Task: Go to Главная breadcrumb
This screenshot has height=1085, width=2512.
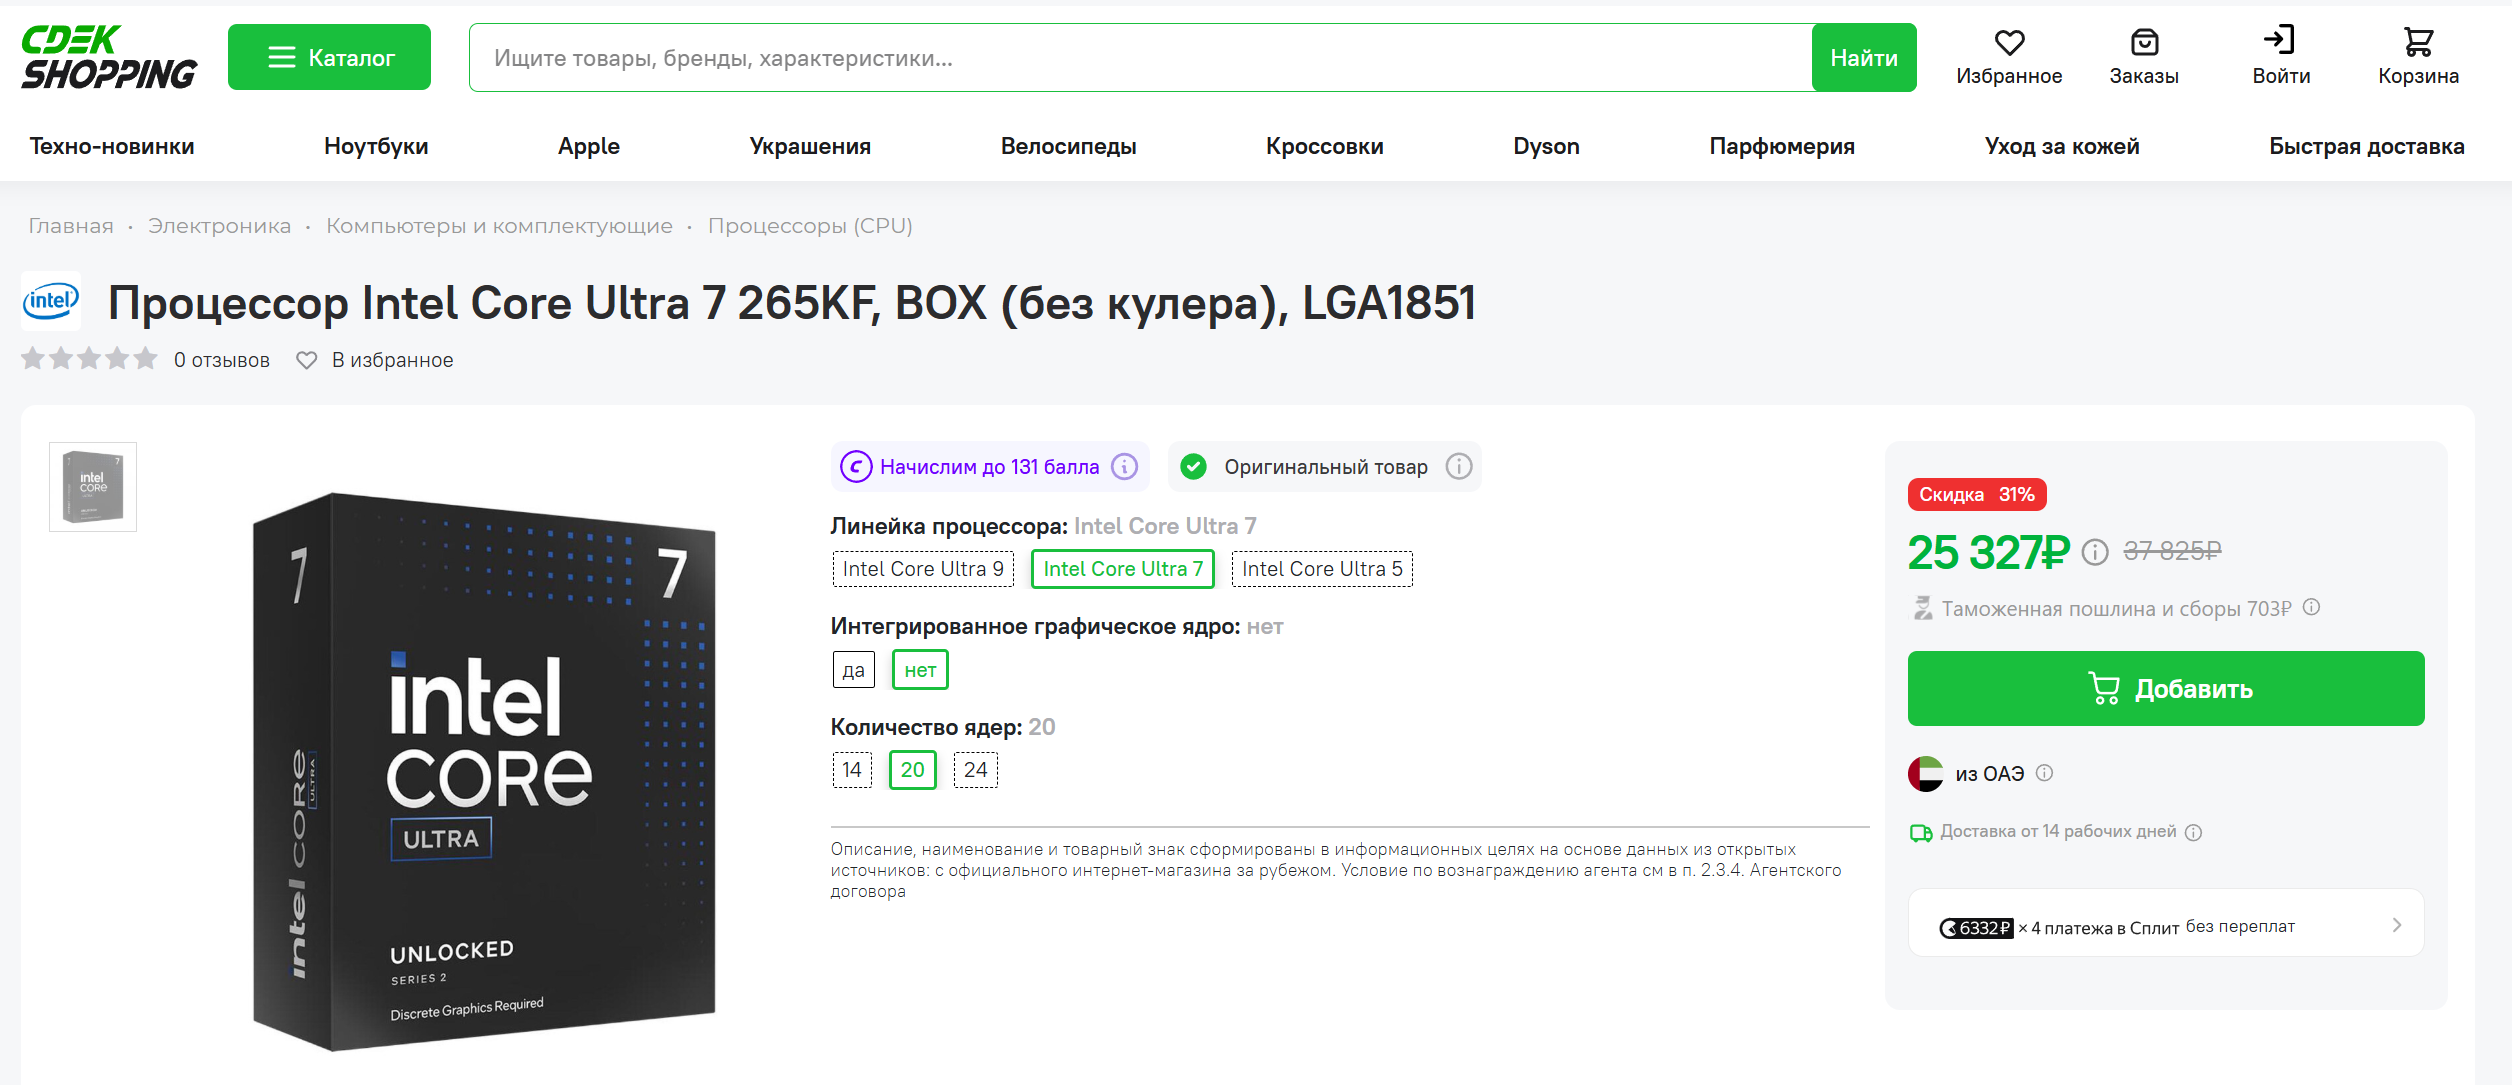Action: click(71, 226)
